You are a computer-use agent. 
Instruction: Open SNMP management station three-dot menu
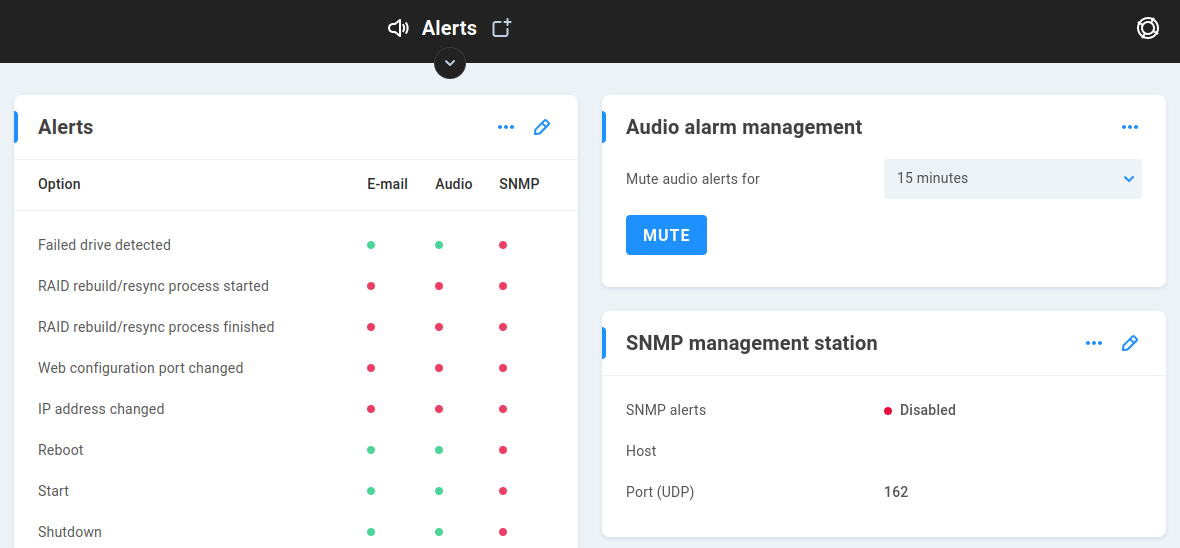[x=1093, y=343]
